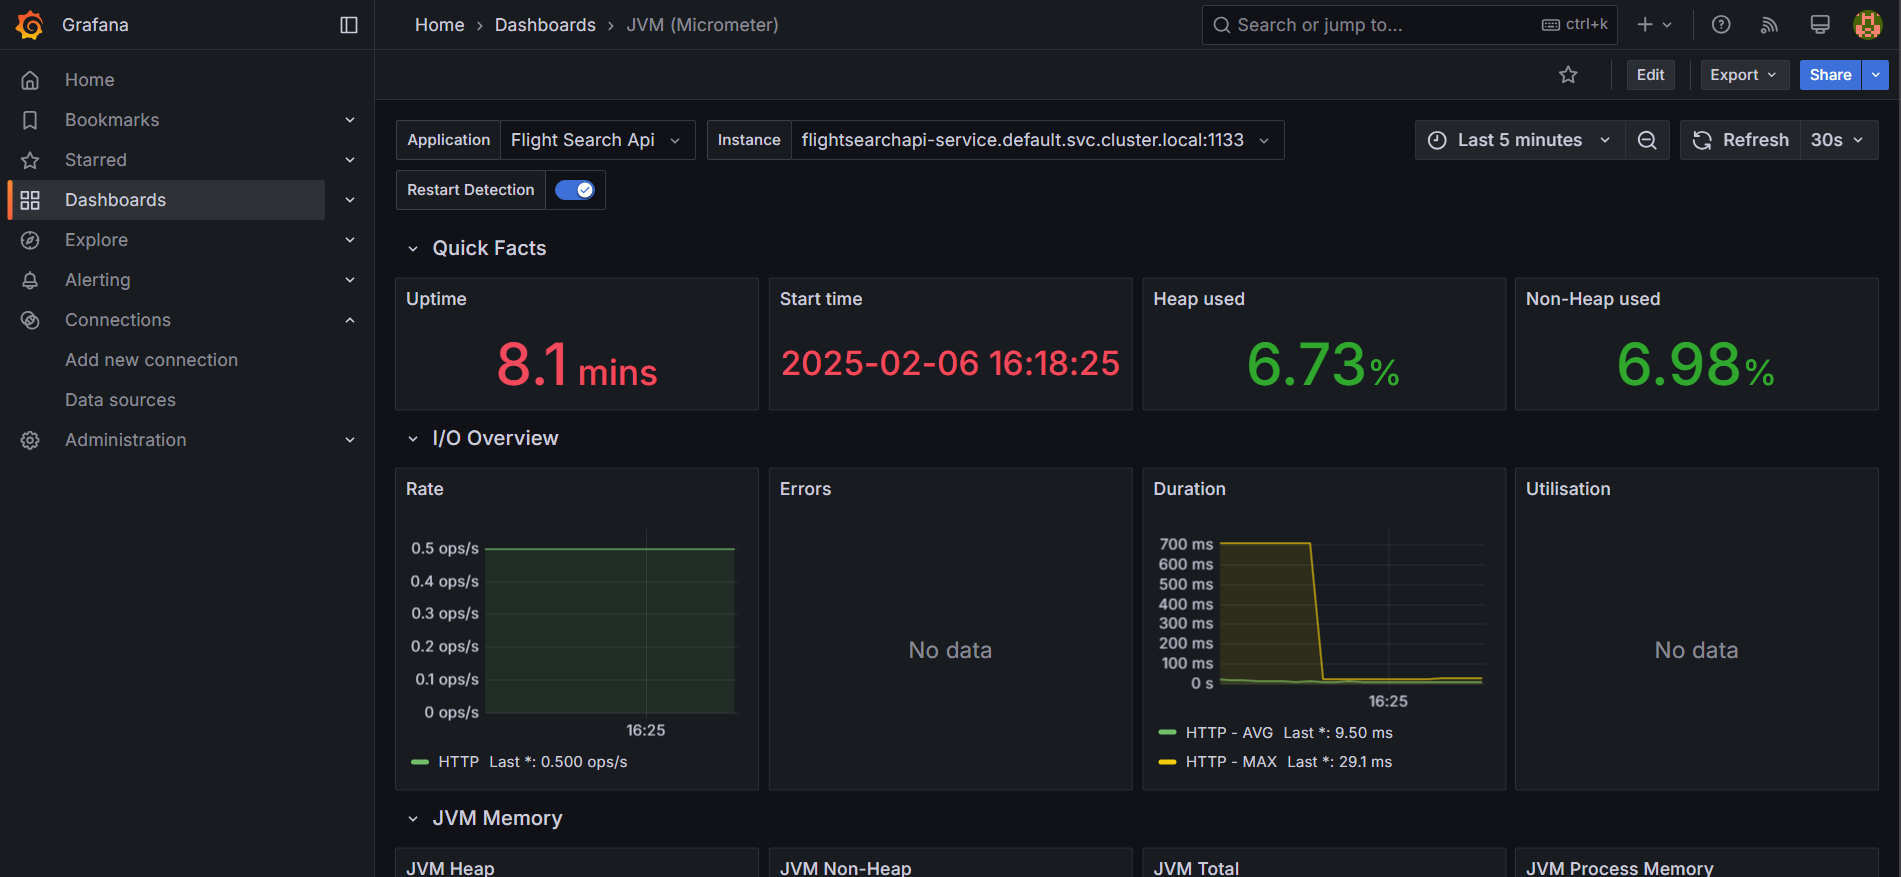The width and height of the screenshot is (1901, 877).
Task: Click the Edit dashboard button
Action: click(x=1650, y=75)
